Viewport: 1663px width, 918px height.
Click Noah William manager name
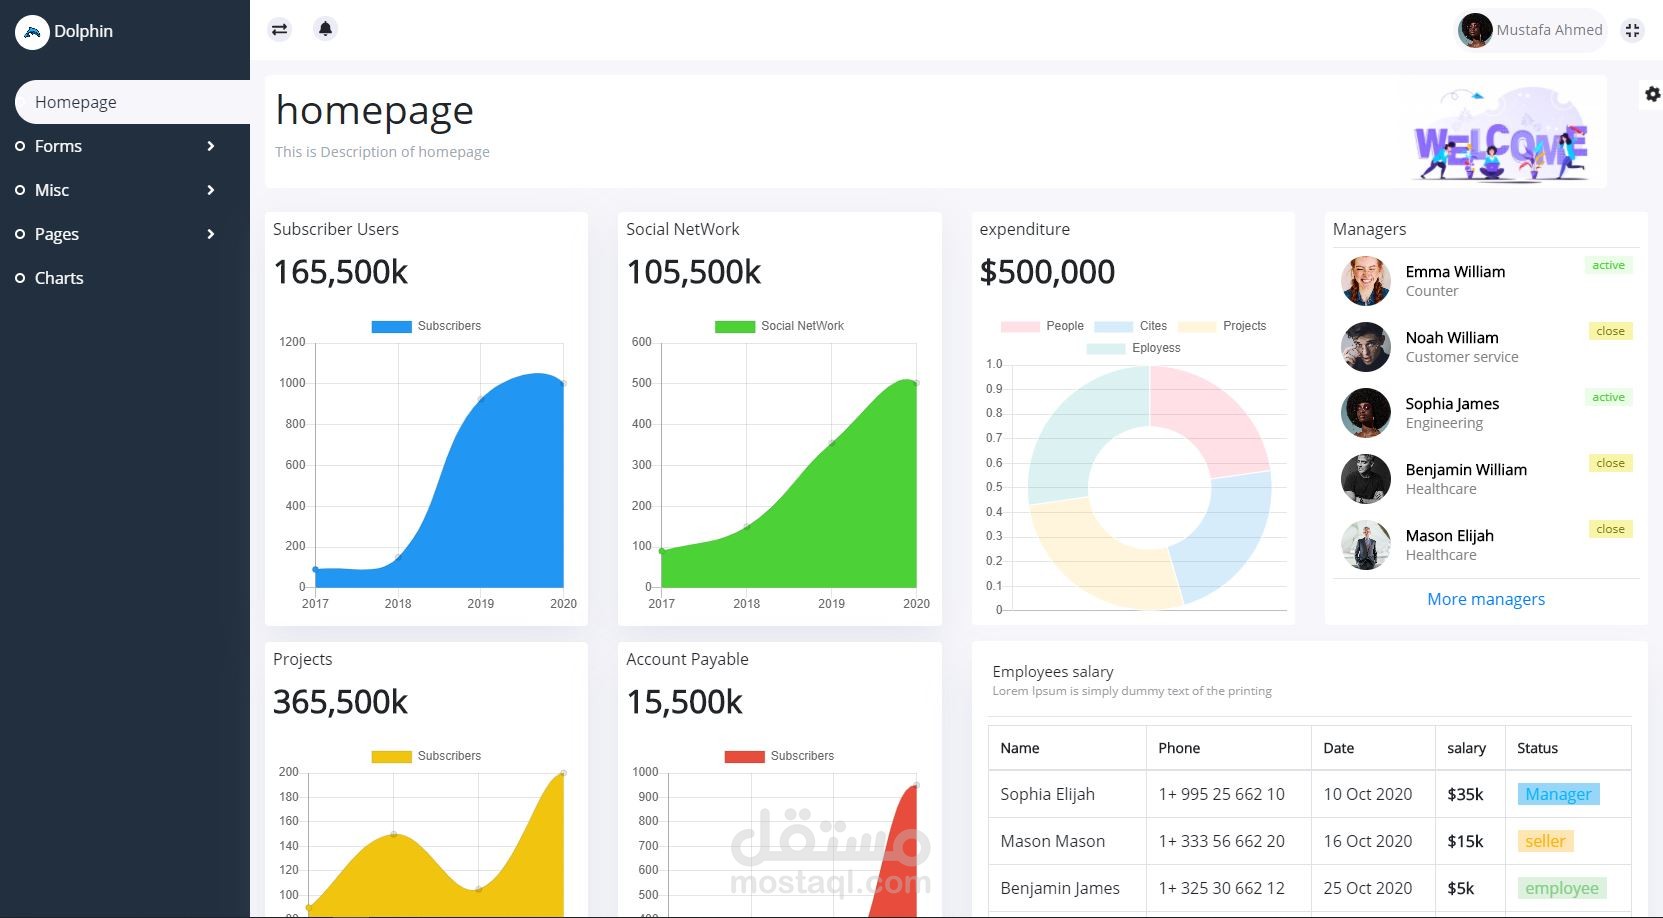(x=1451, y=338)
